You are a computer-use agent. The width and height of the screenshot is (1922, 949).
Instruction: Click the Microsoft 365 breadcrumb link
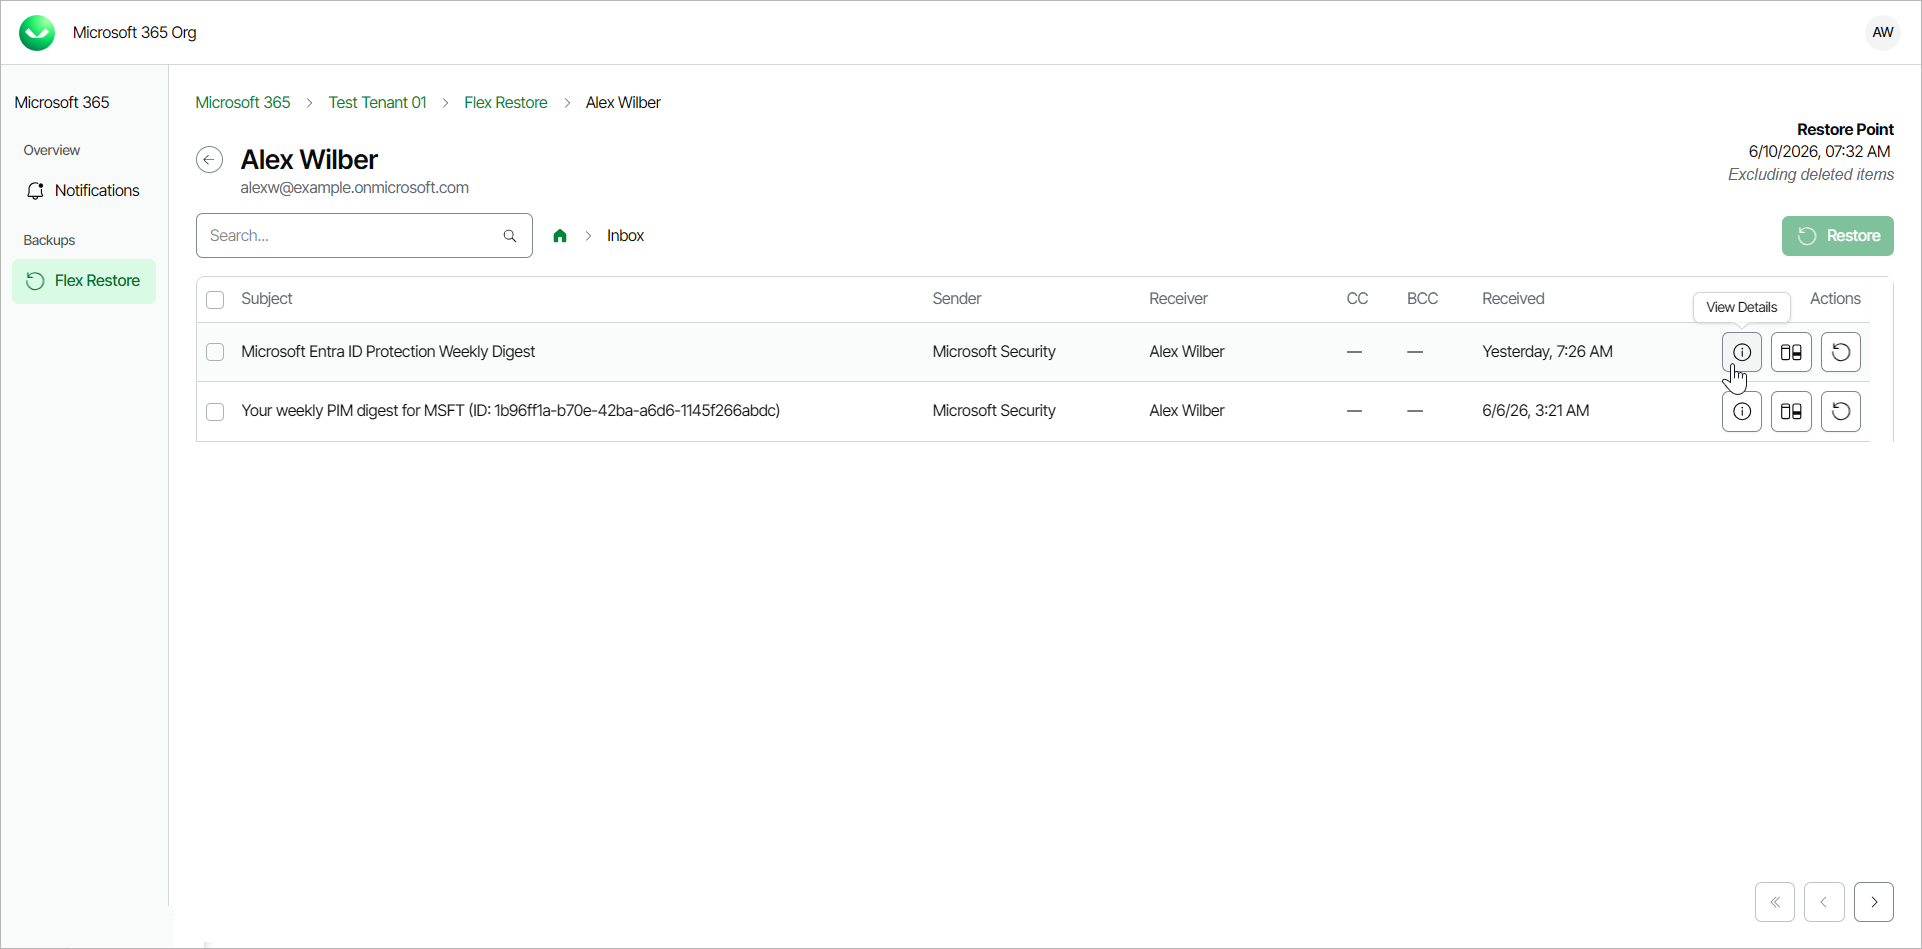(x=243, y=103)
